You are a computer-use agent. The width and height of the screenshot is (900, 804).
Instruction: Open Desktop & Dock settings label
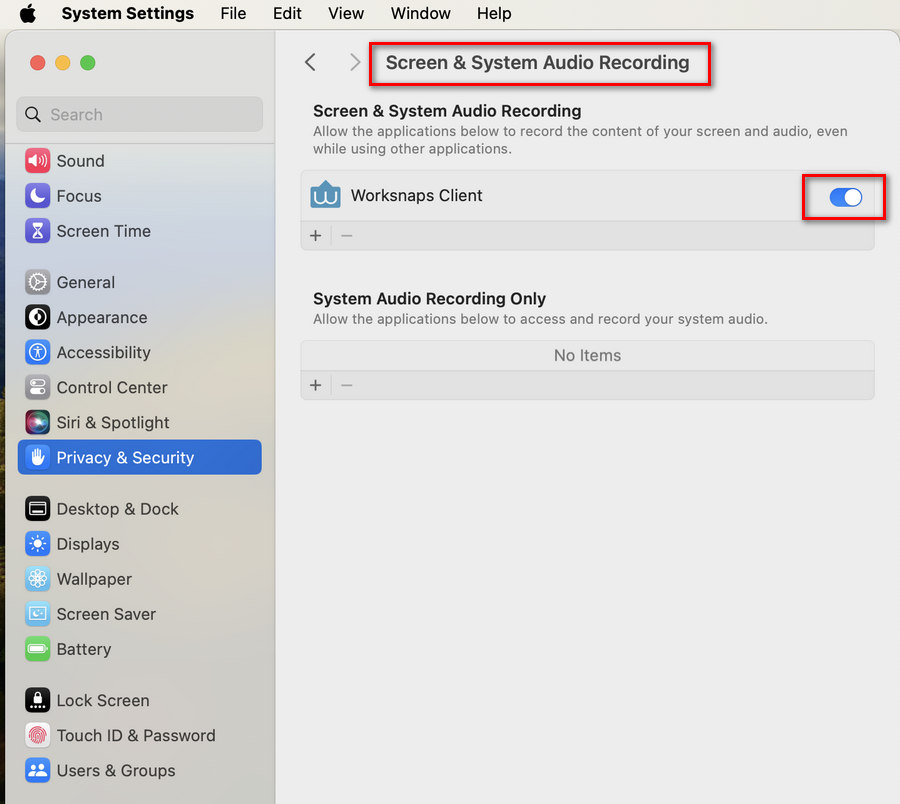[x=118, y=509]
